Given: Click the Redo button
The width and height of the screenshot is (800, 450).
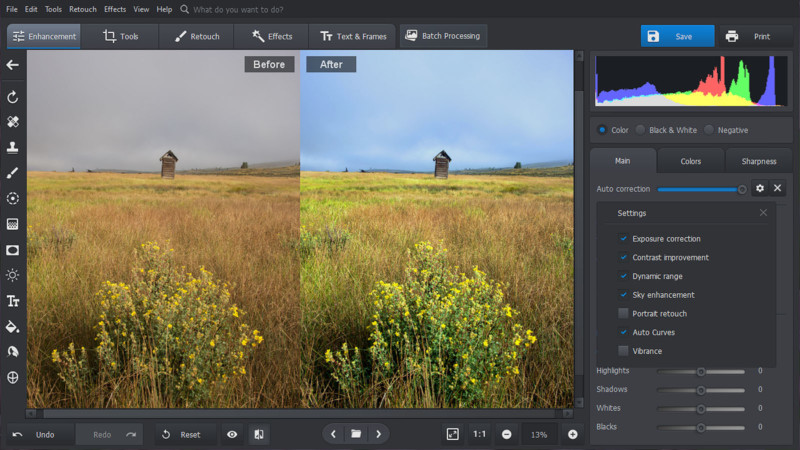Looking at the screenshot, I should click(x=109, y=434).
